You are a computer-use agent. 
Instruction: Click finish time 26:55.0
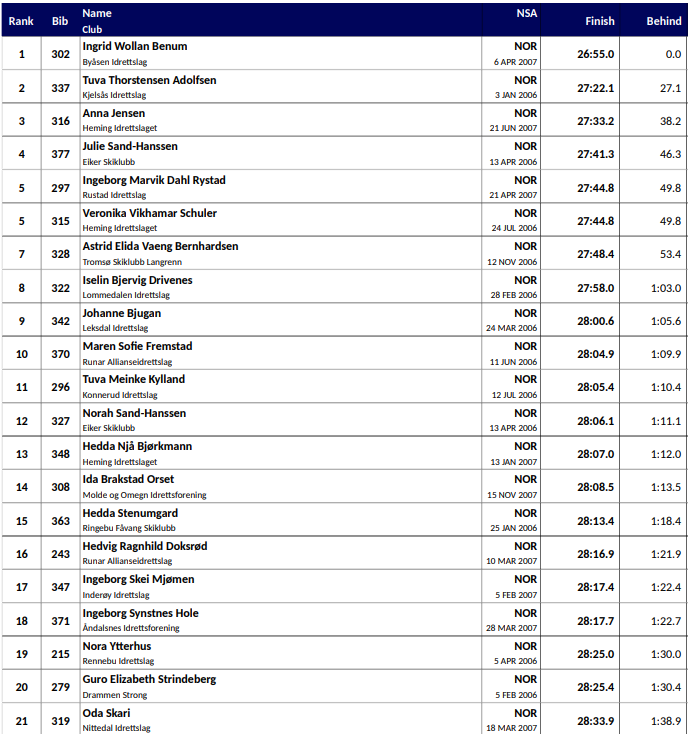coord(596,54)
